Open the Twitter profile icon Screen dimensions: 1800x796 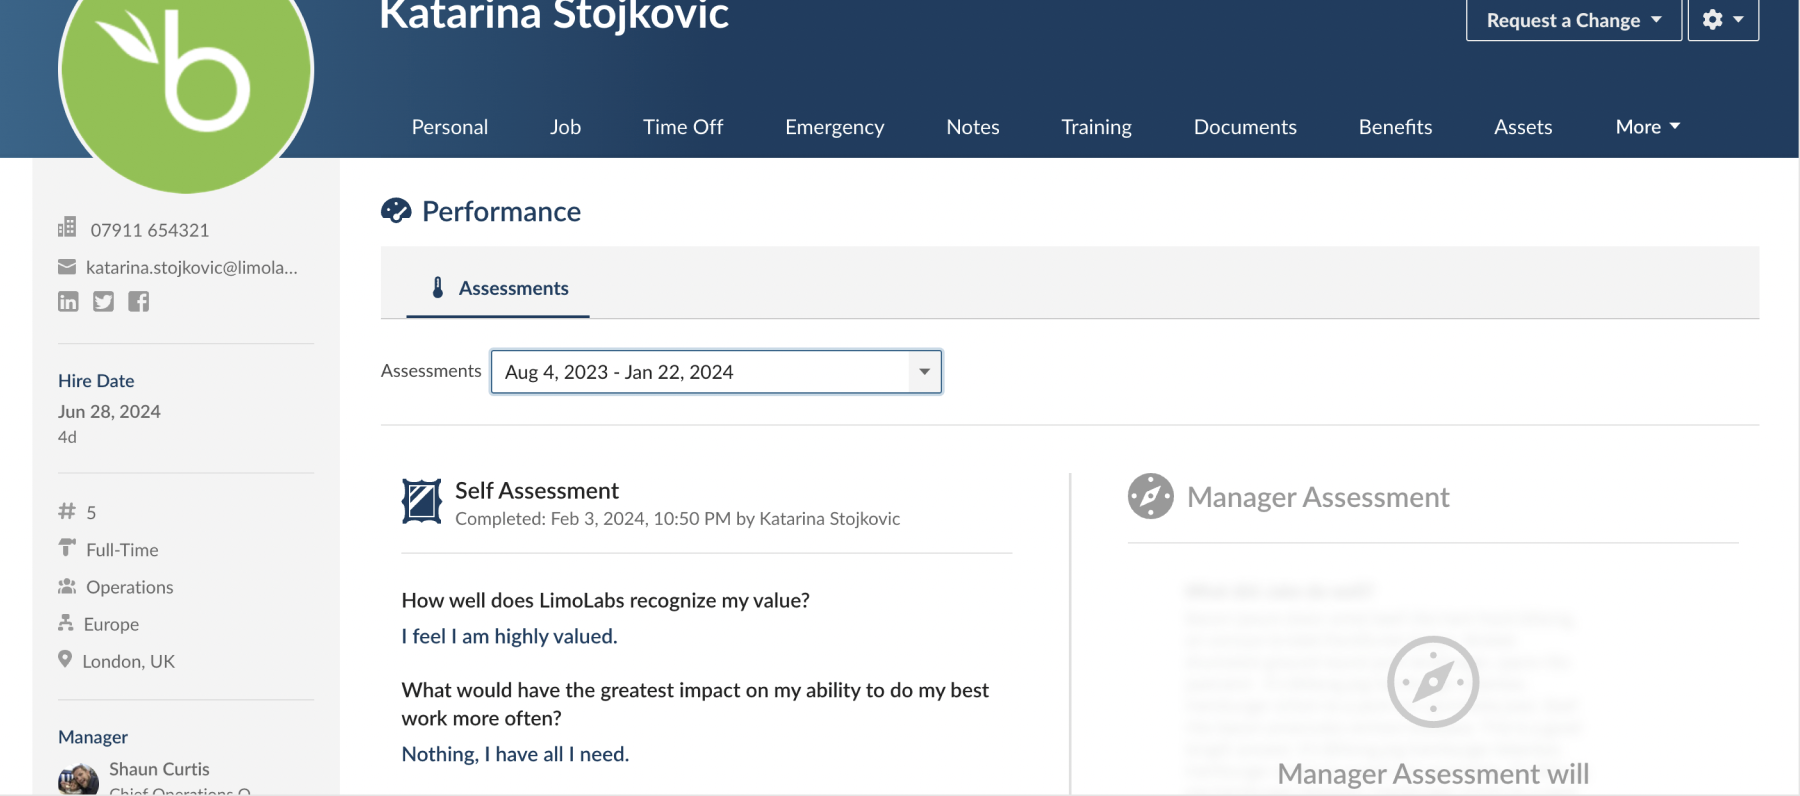(103, 302)
